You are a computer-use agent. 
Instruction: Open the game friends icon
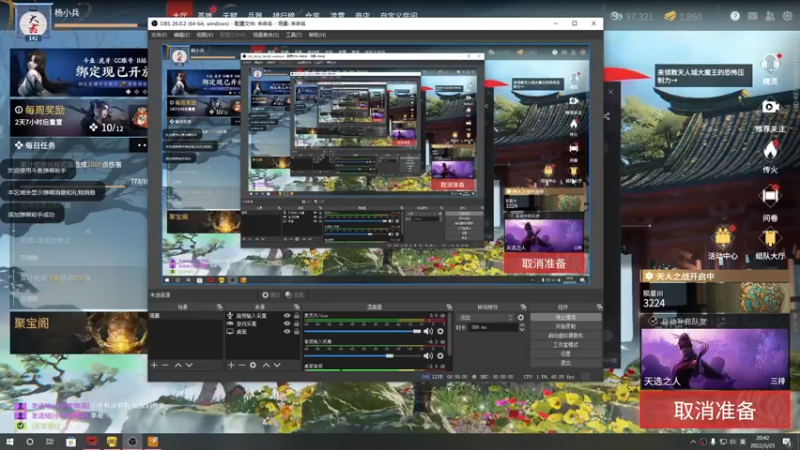coord(770,16)
